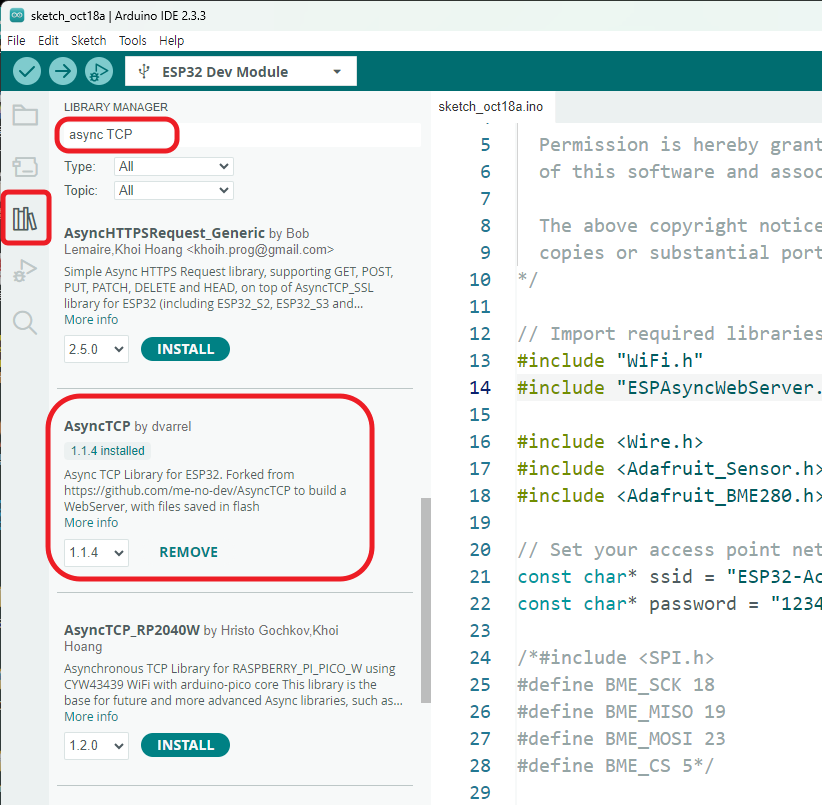Click the const char* password code line
Screen dimensions: 822x805
click(x=669, y=604)
